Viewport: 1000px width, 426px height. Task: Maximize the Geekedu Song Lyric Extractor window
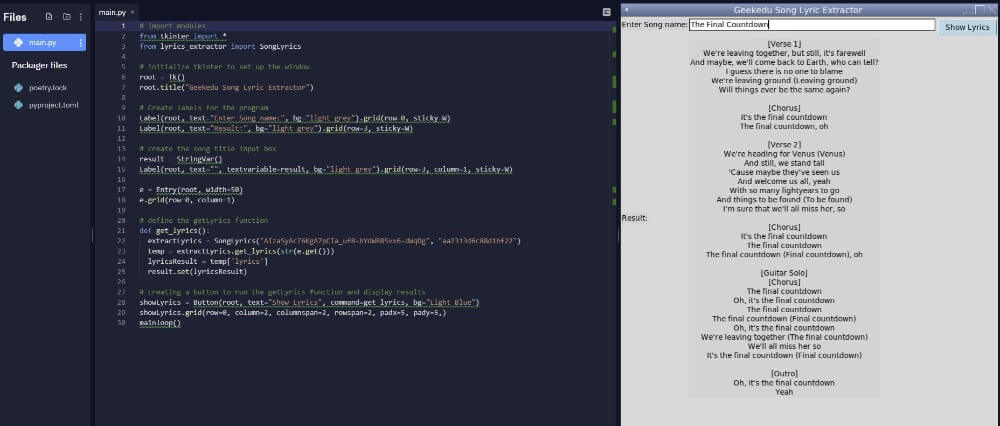pyautogui.click(x=980, y=10)
